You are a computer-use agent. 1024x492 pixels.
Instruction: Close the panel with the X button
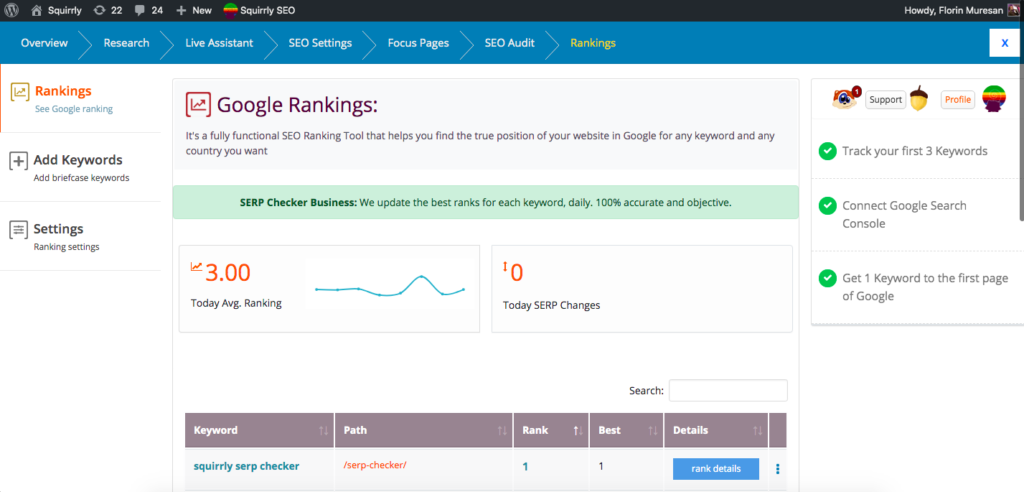(1004, 43)
